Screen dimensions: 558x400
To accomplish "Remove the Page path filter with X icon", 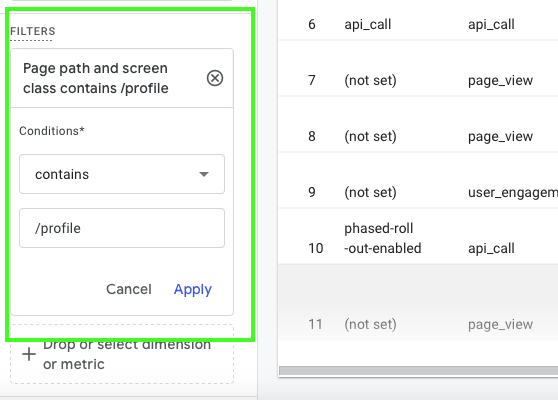I will click(215, 78).
